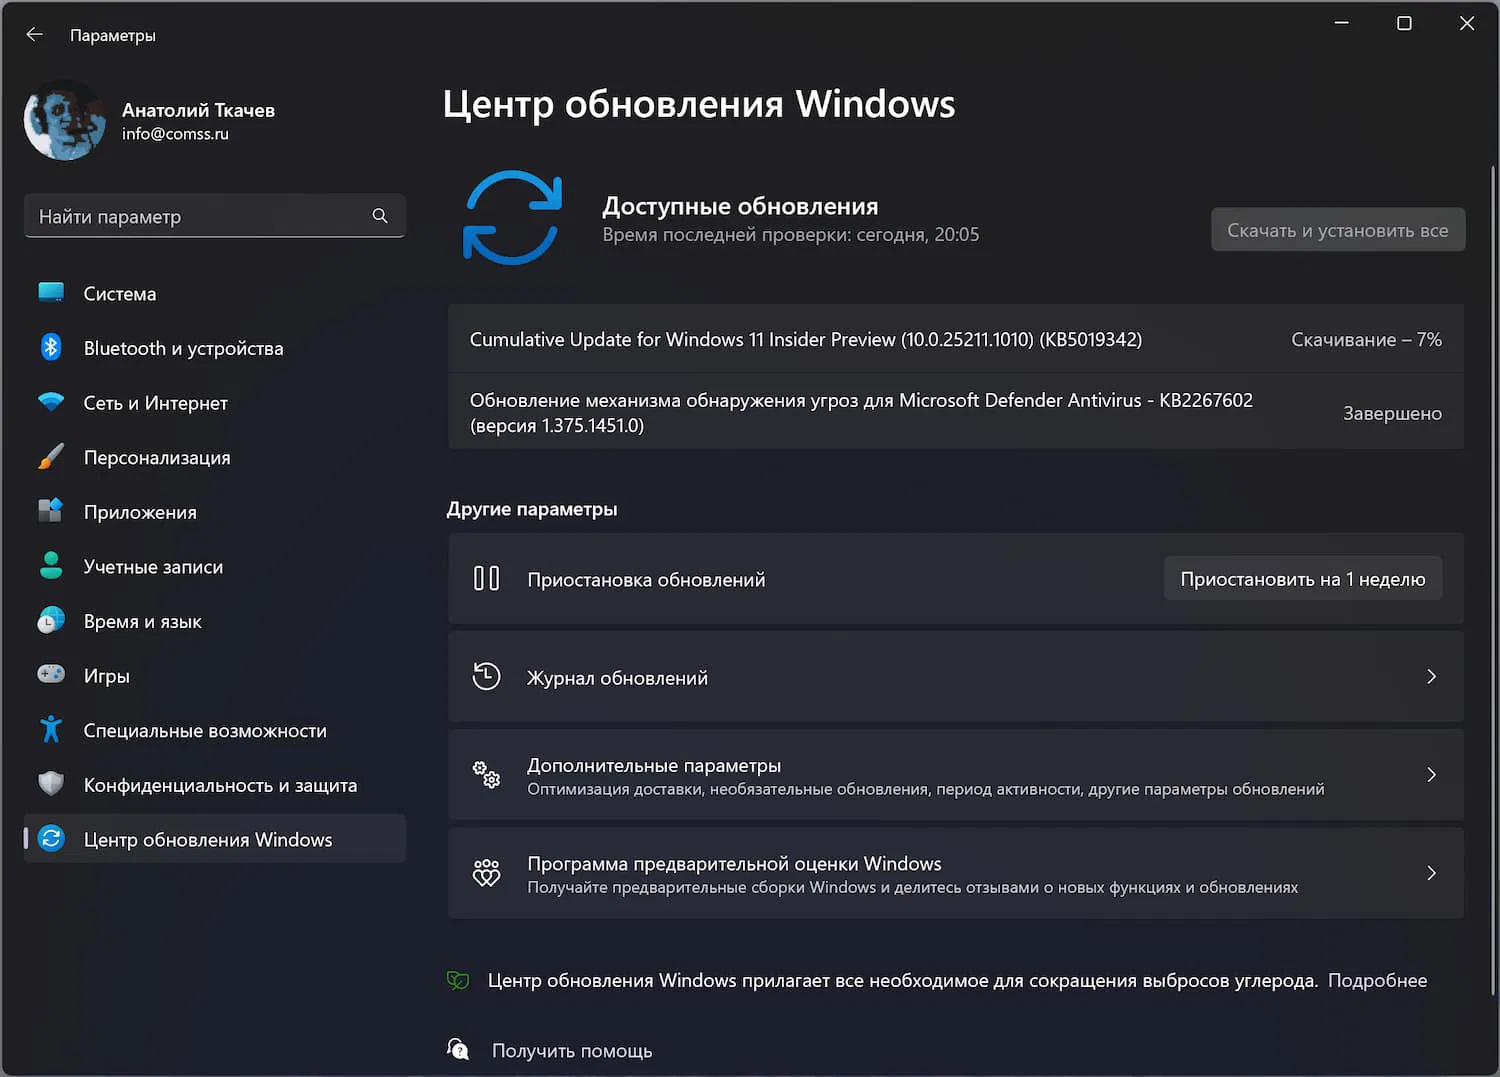Click the paintbrush icon for Персонализация

tap(51, 457)
